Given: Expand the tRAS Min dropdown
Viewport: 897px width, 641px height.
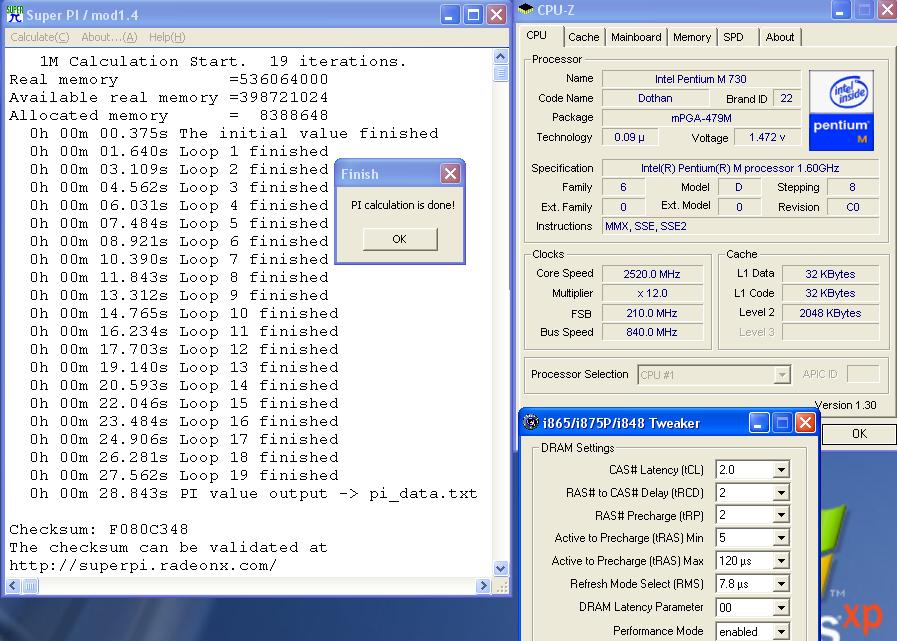Looking at the screenshot, I should coord(781,538).
